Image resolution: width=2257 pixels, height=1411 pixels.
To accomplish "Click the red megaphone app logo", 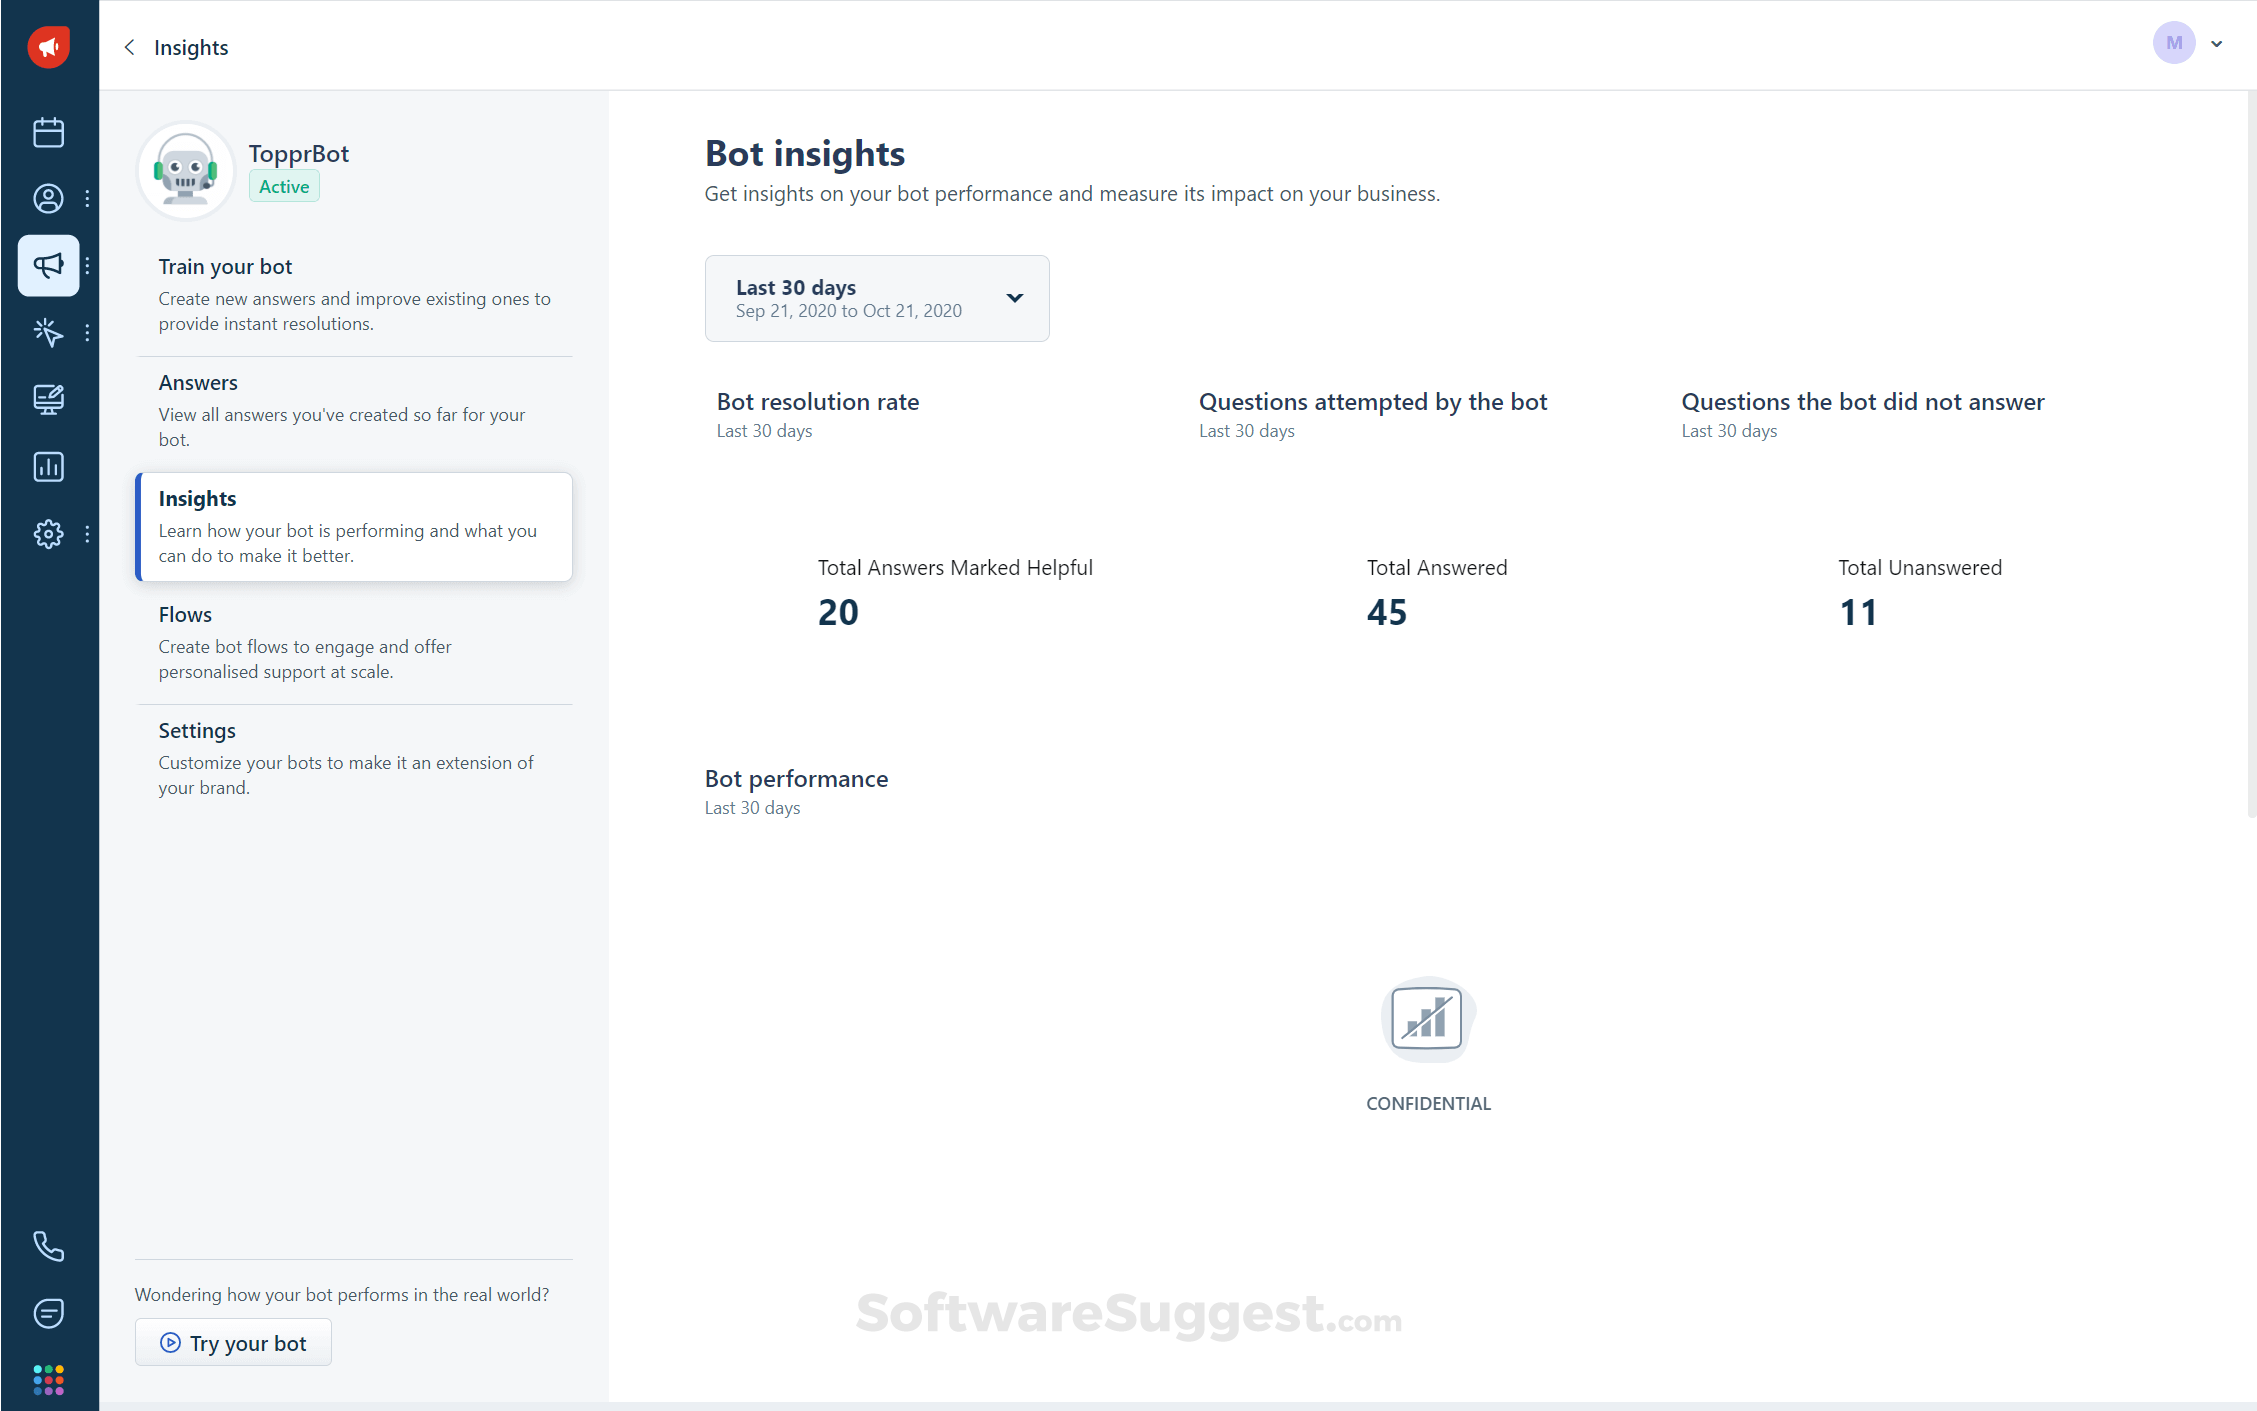I will [48, 46].
